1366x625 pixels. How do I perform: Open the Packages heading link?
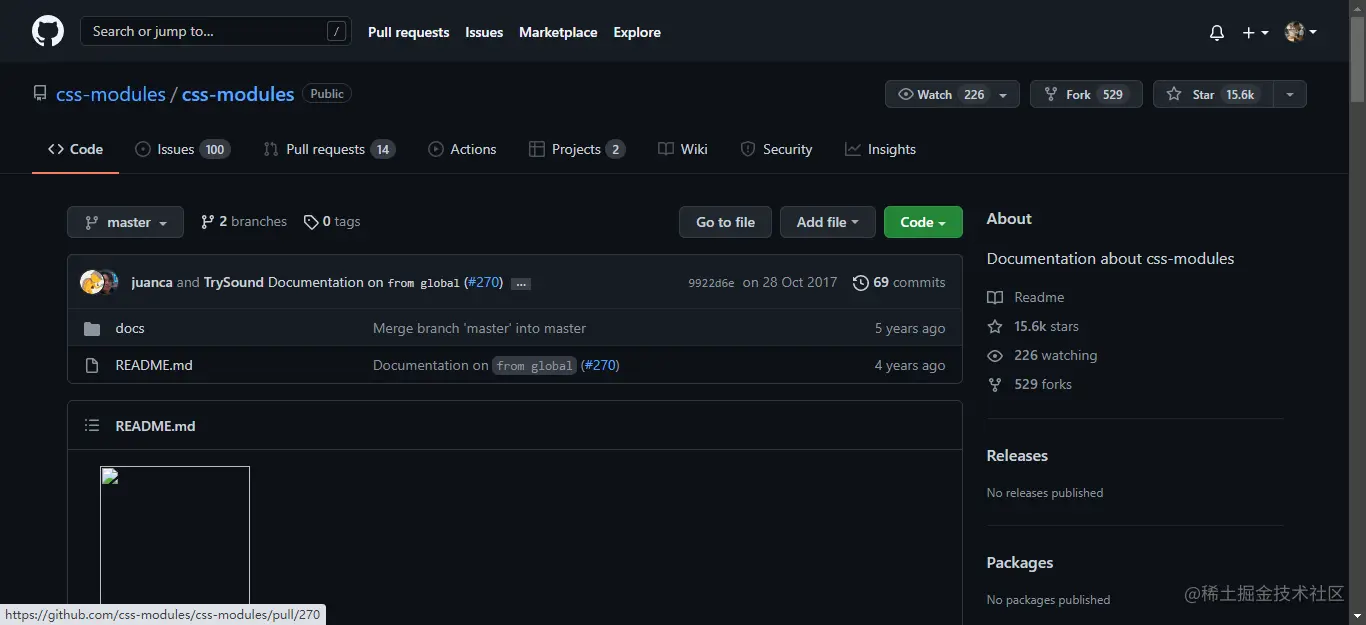1020,562
